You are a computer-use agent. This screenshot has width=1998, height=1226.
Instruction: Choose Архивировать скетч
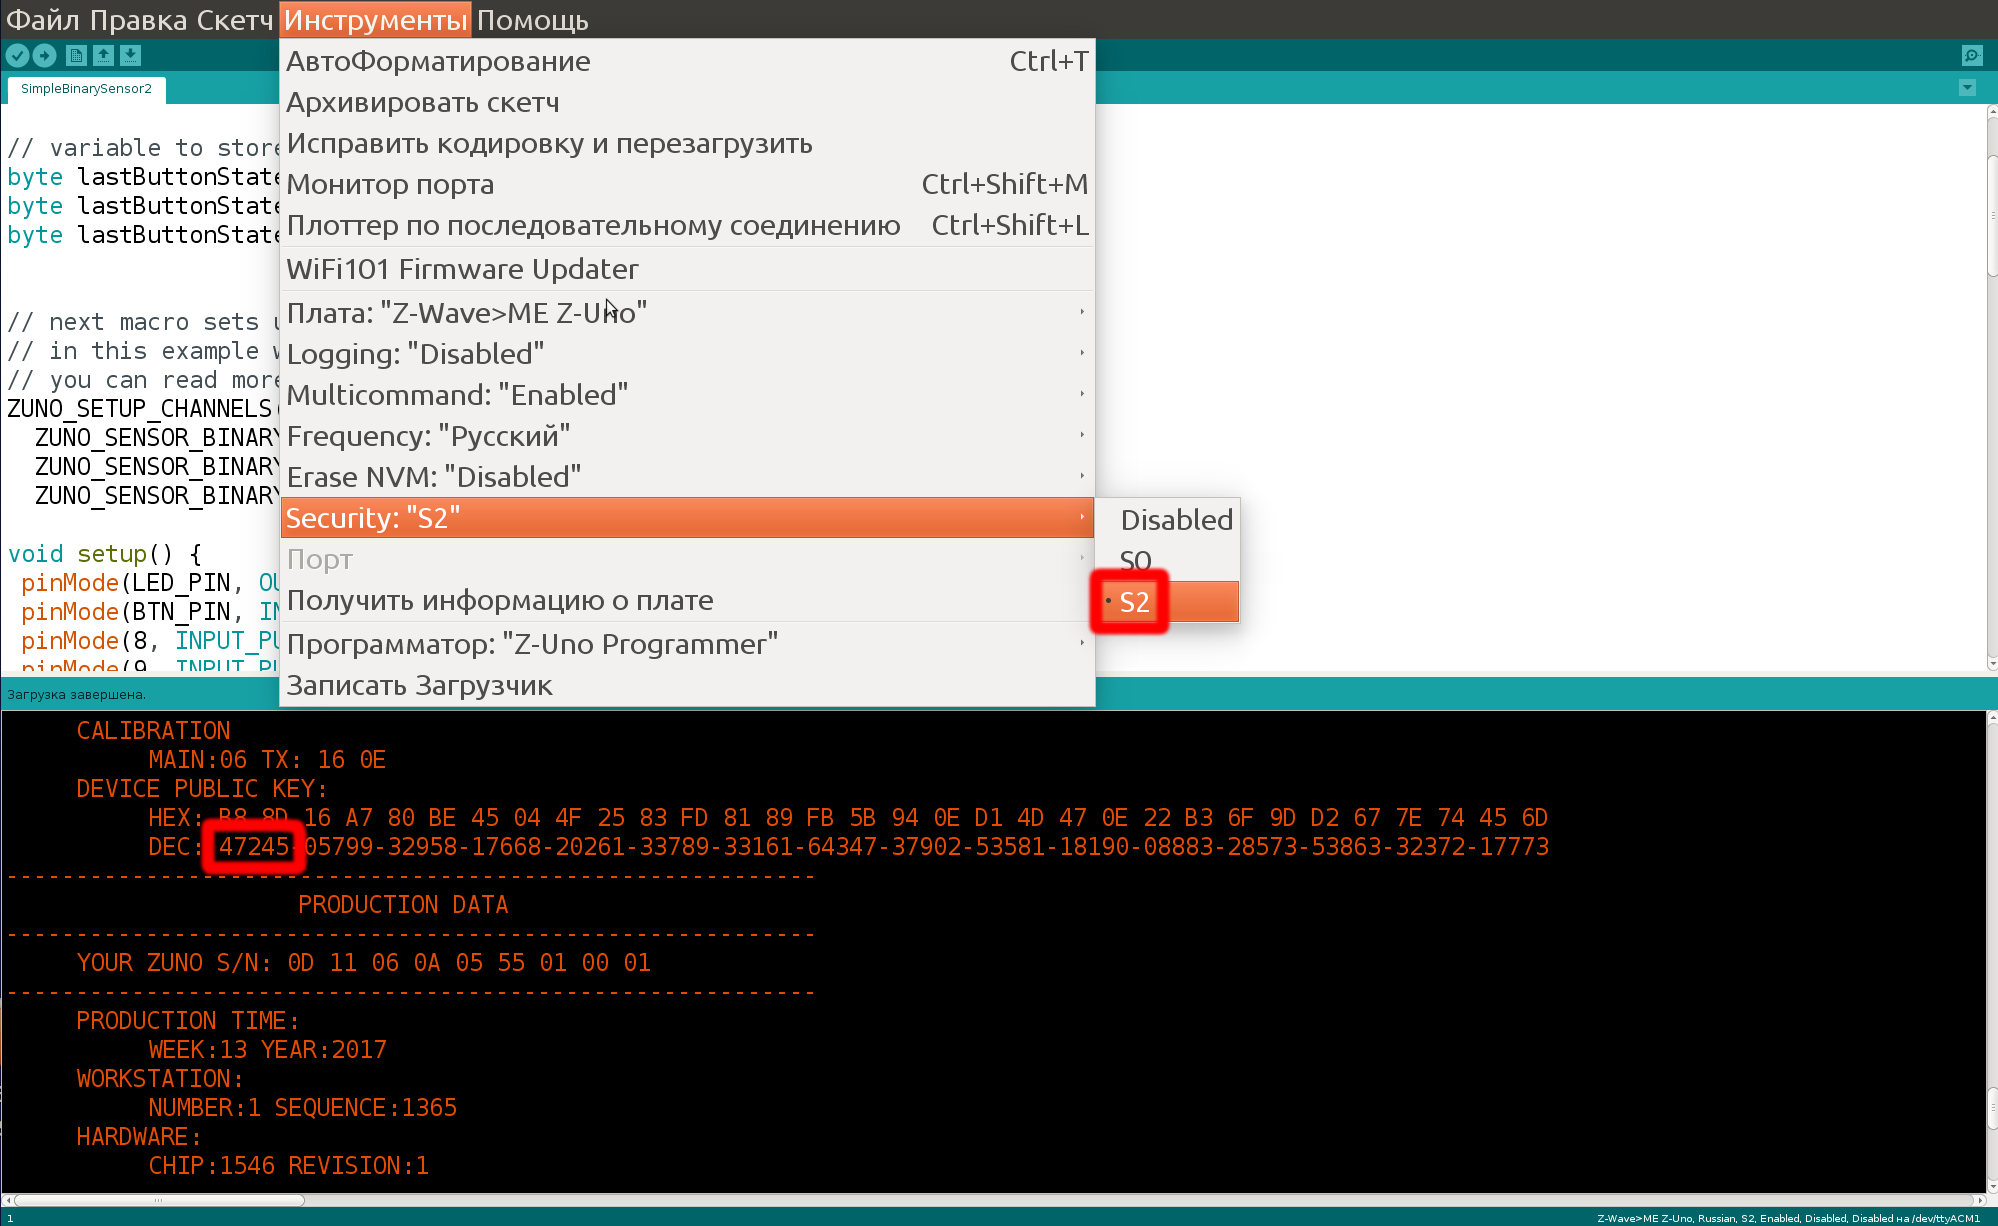(687, 102)
